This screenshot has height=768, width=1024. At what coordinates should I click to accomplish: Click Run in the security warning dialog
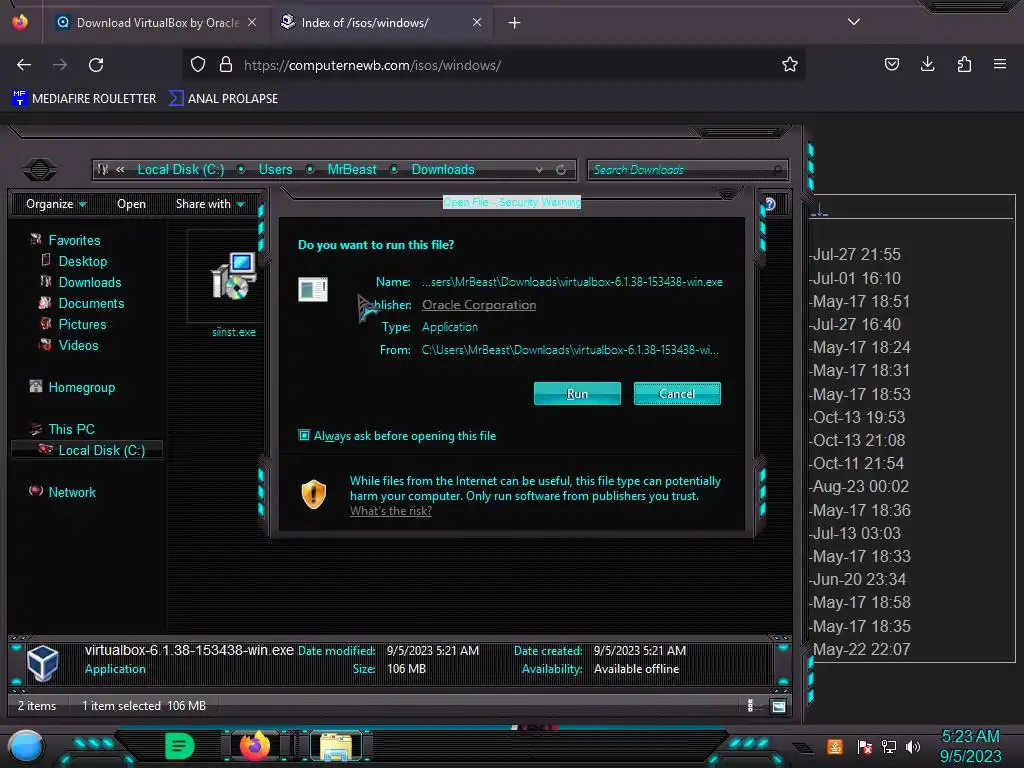click(x=577, y=394)
